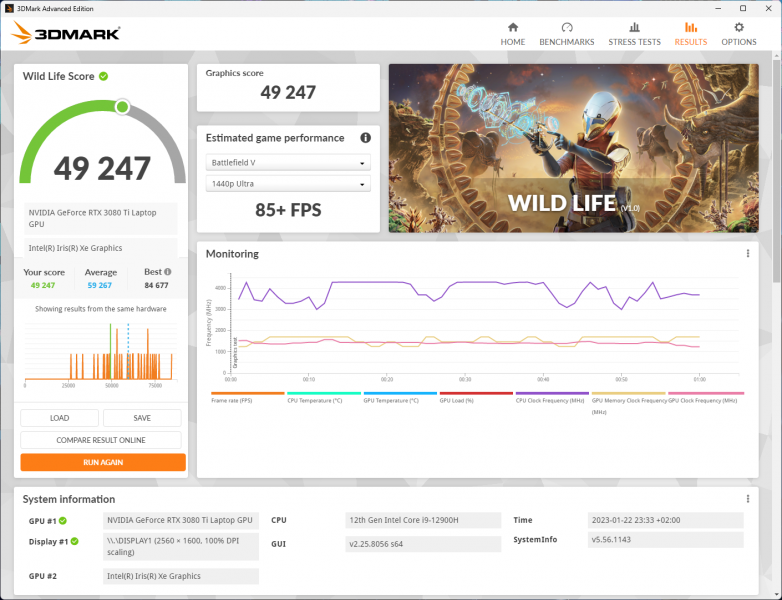Open the Monitoring panel options menu

pyautogui.click(x=748, y=253)
